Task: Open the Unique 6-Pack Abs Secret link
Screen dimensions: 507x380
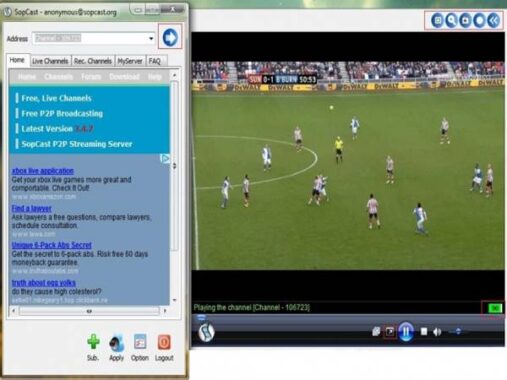Action: [52, 245]
